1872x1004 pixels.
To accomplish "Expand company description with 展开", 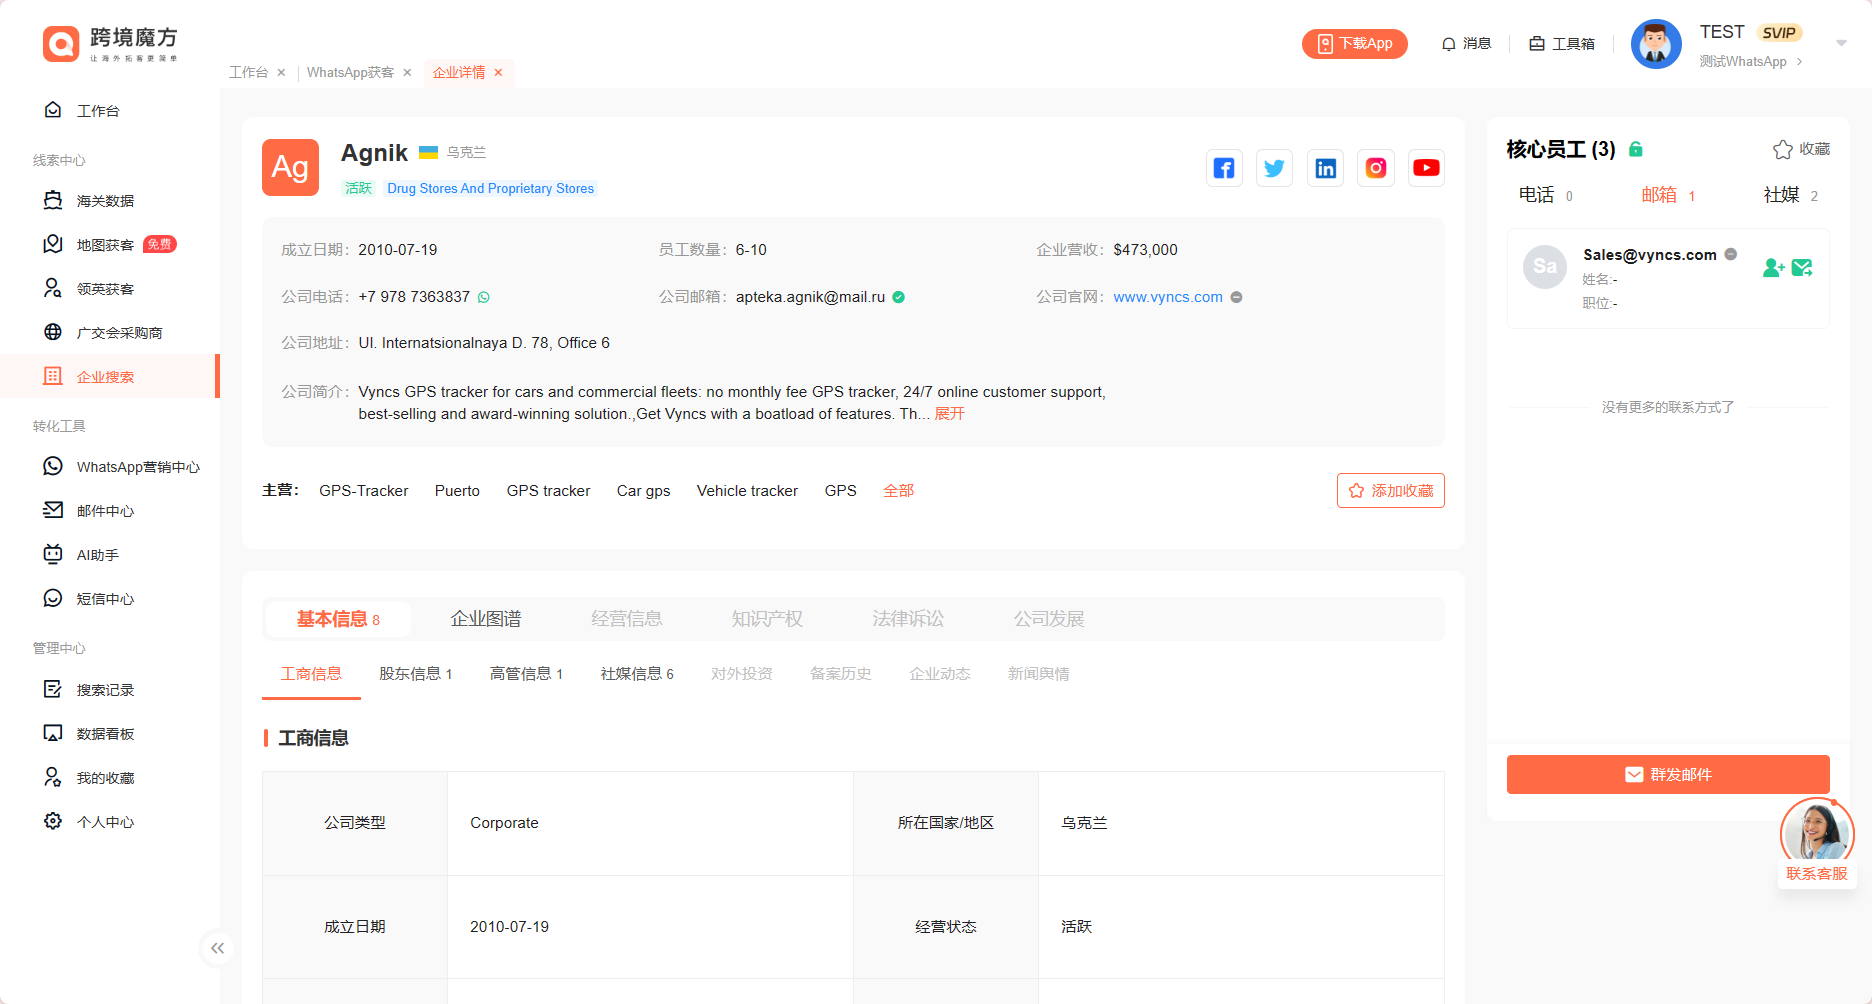I will click(x=949, y=414).
